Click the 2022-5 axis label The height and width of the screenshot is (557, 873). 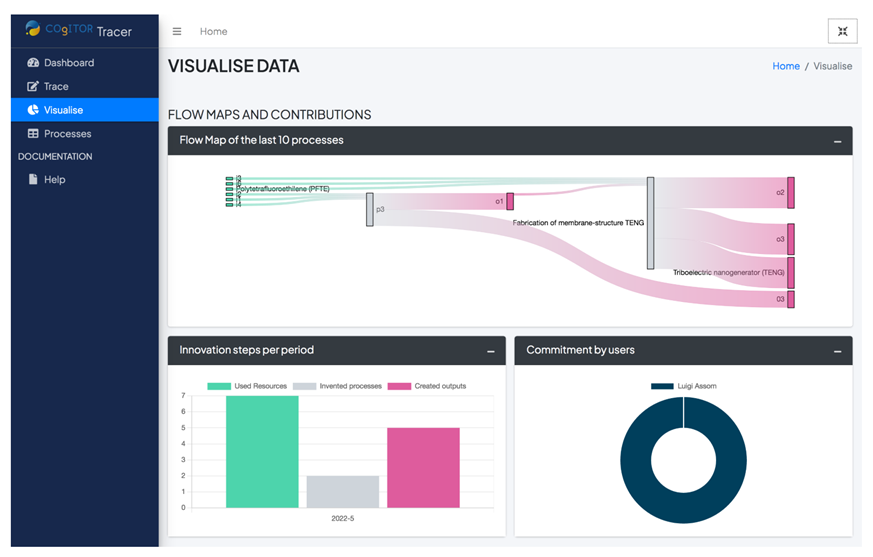[x=342, y=519]
